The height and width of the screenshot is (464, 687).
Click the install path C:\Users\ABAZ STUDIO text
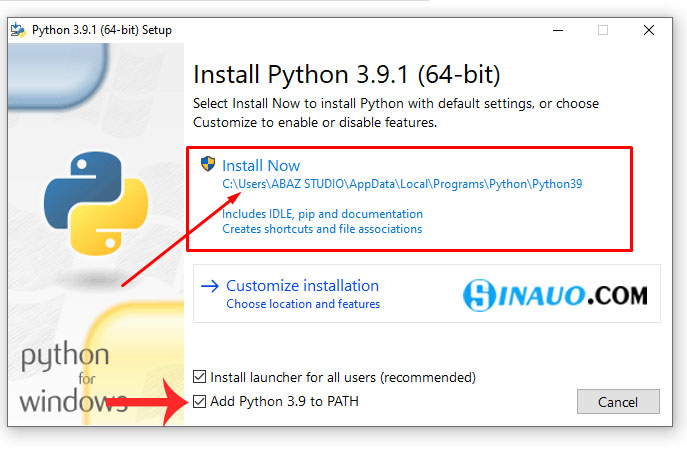[402, 184]
